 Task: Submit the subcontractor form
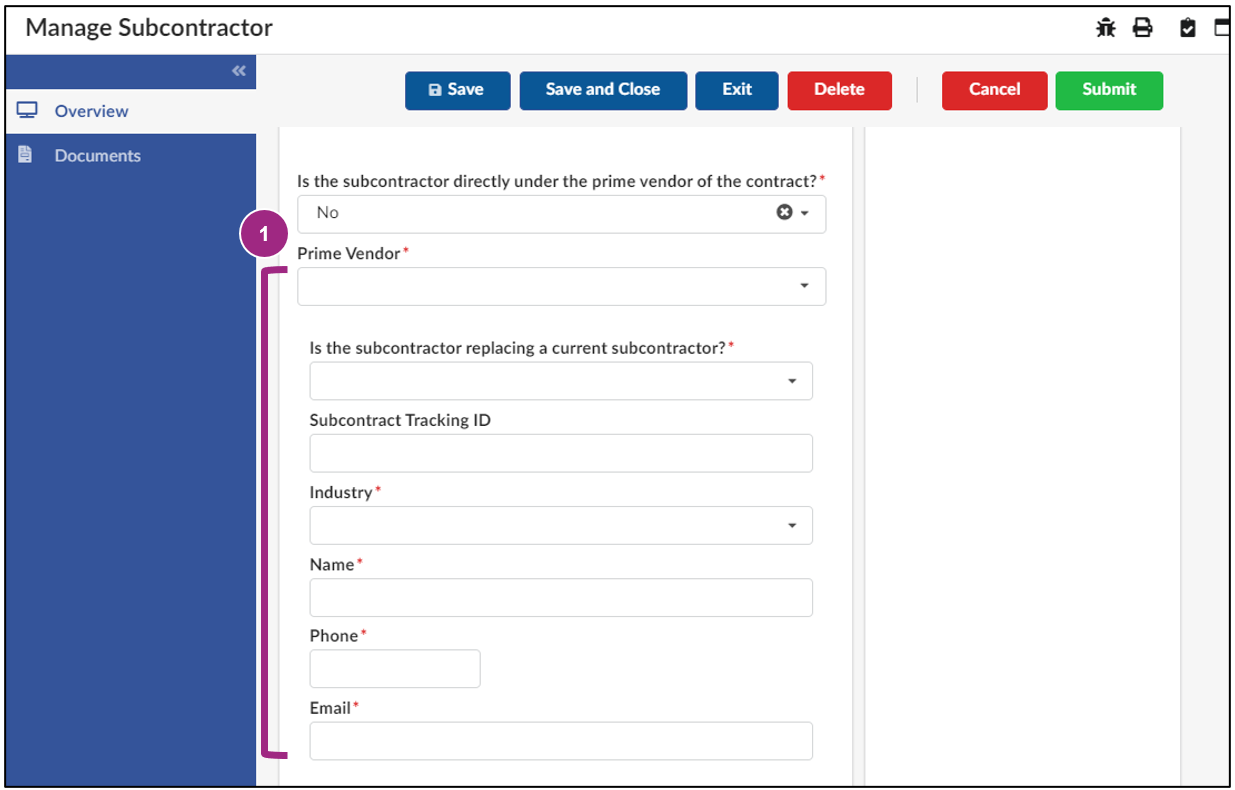(1108, 90)
